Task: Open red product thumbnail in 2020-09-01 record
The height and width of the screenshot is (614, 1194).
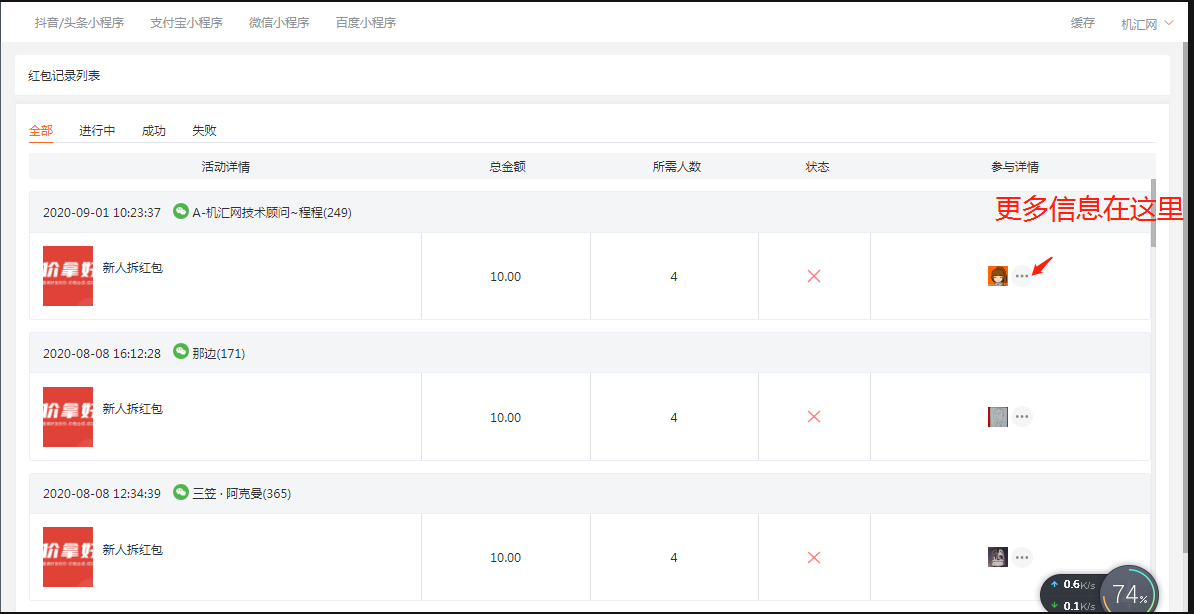Action: [68, 276]
